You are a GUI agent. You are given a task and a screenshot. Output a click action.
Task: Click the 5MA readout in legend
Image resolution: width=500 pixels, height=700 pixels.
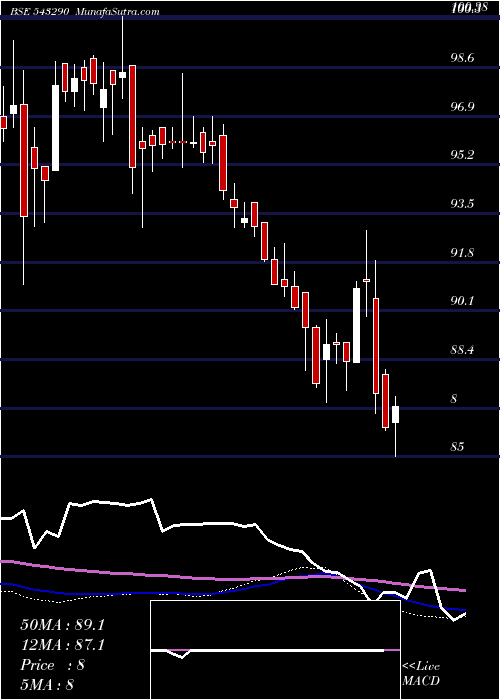pyautogui.click(x=47, y=684)
